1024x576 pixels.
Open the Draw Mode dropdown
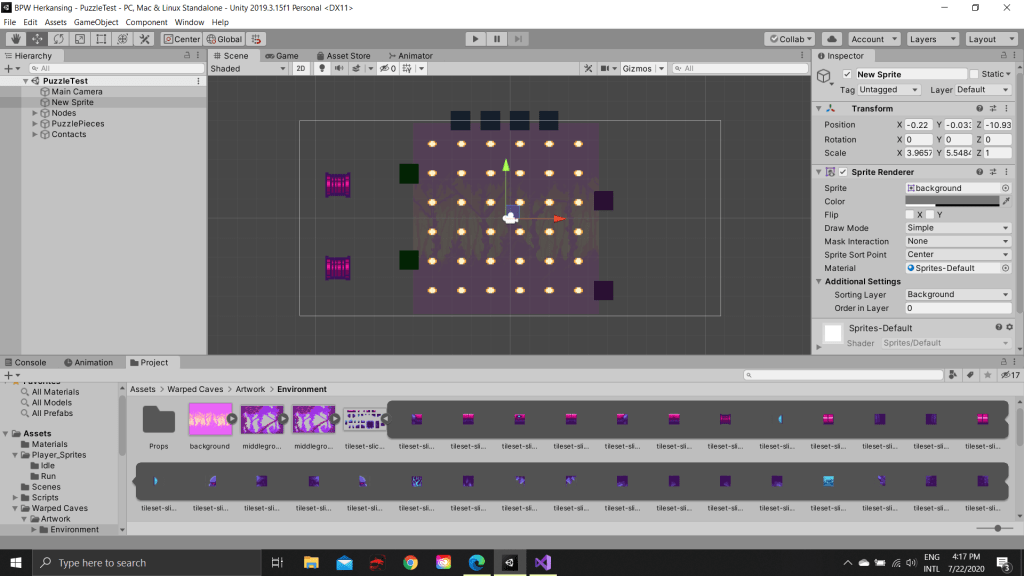(958, 228)
